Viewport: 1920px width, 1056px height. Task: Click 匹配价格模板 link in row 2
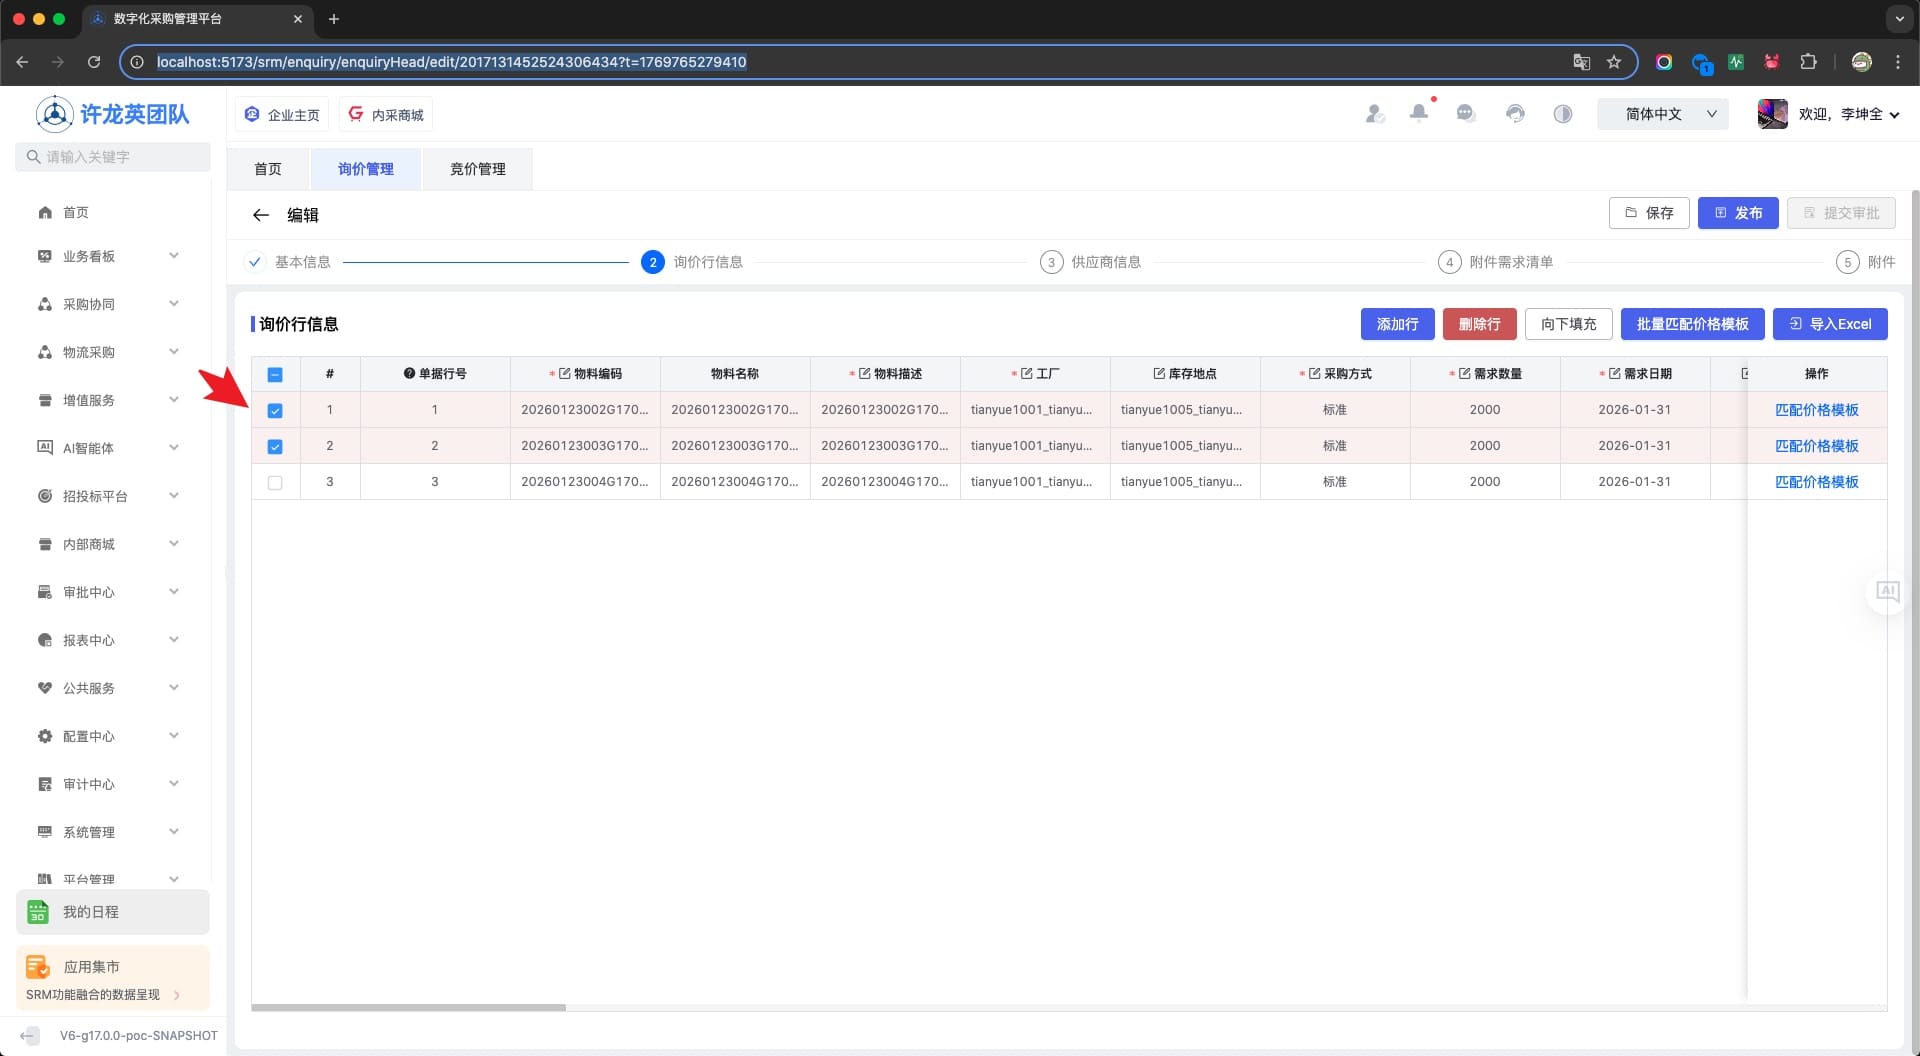click(1816, 446)
